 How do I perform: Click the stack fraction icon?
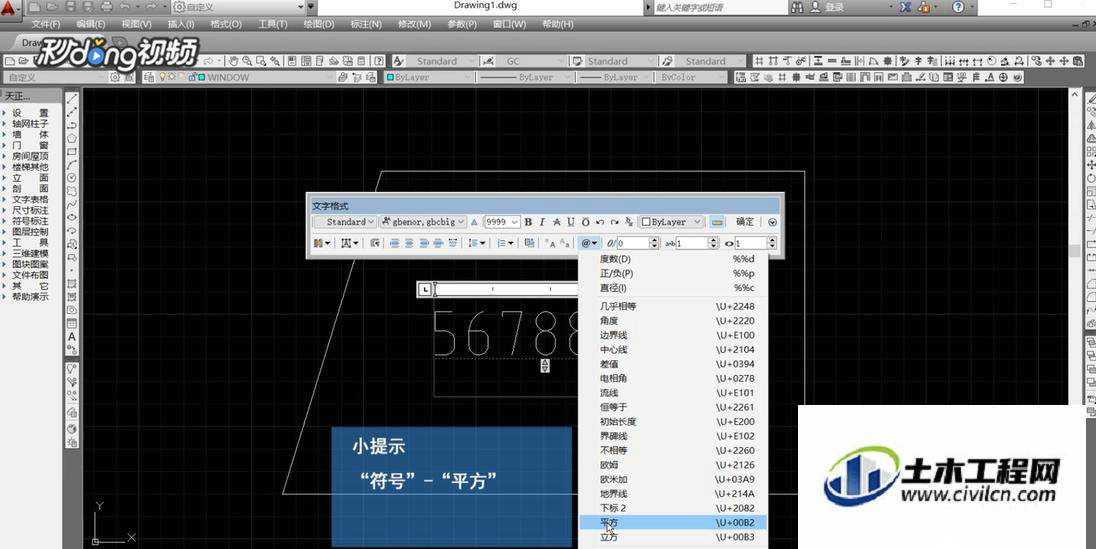tap(629, 222)
